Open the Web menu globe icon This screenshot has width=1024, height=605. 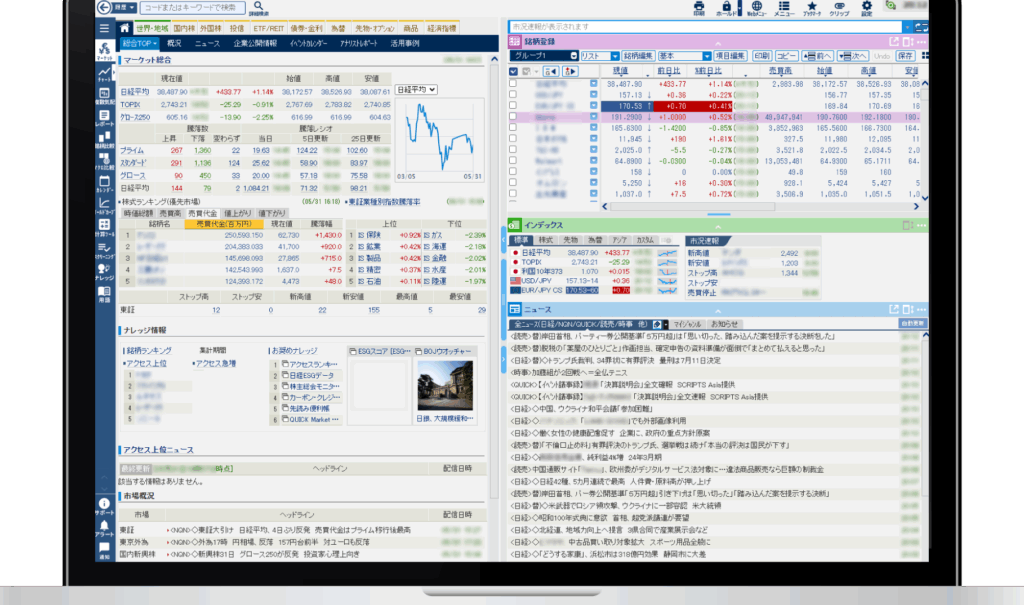[x=756, y=8]
